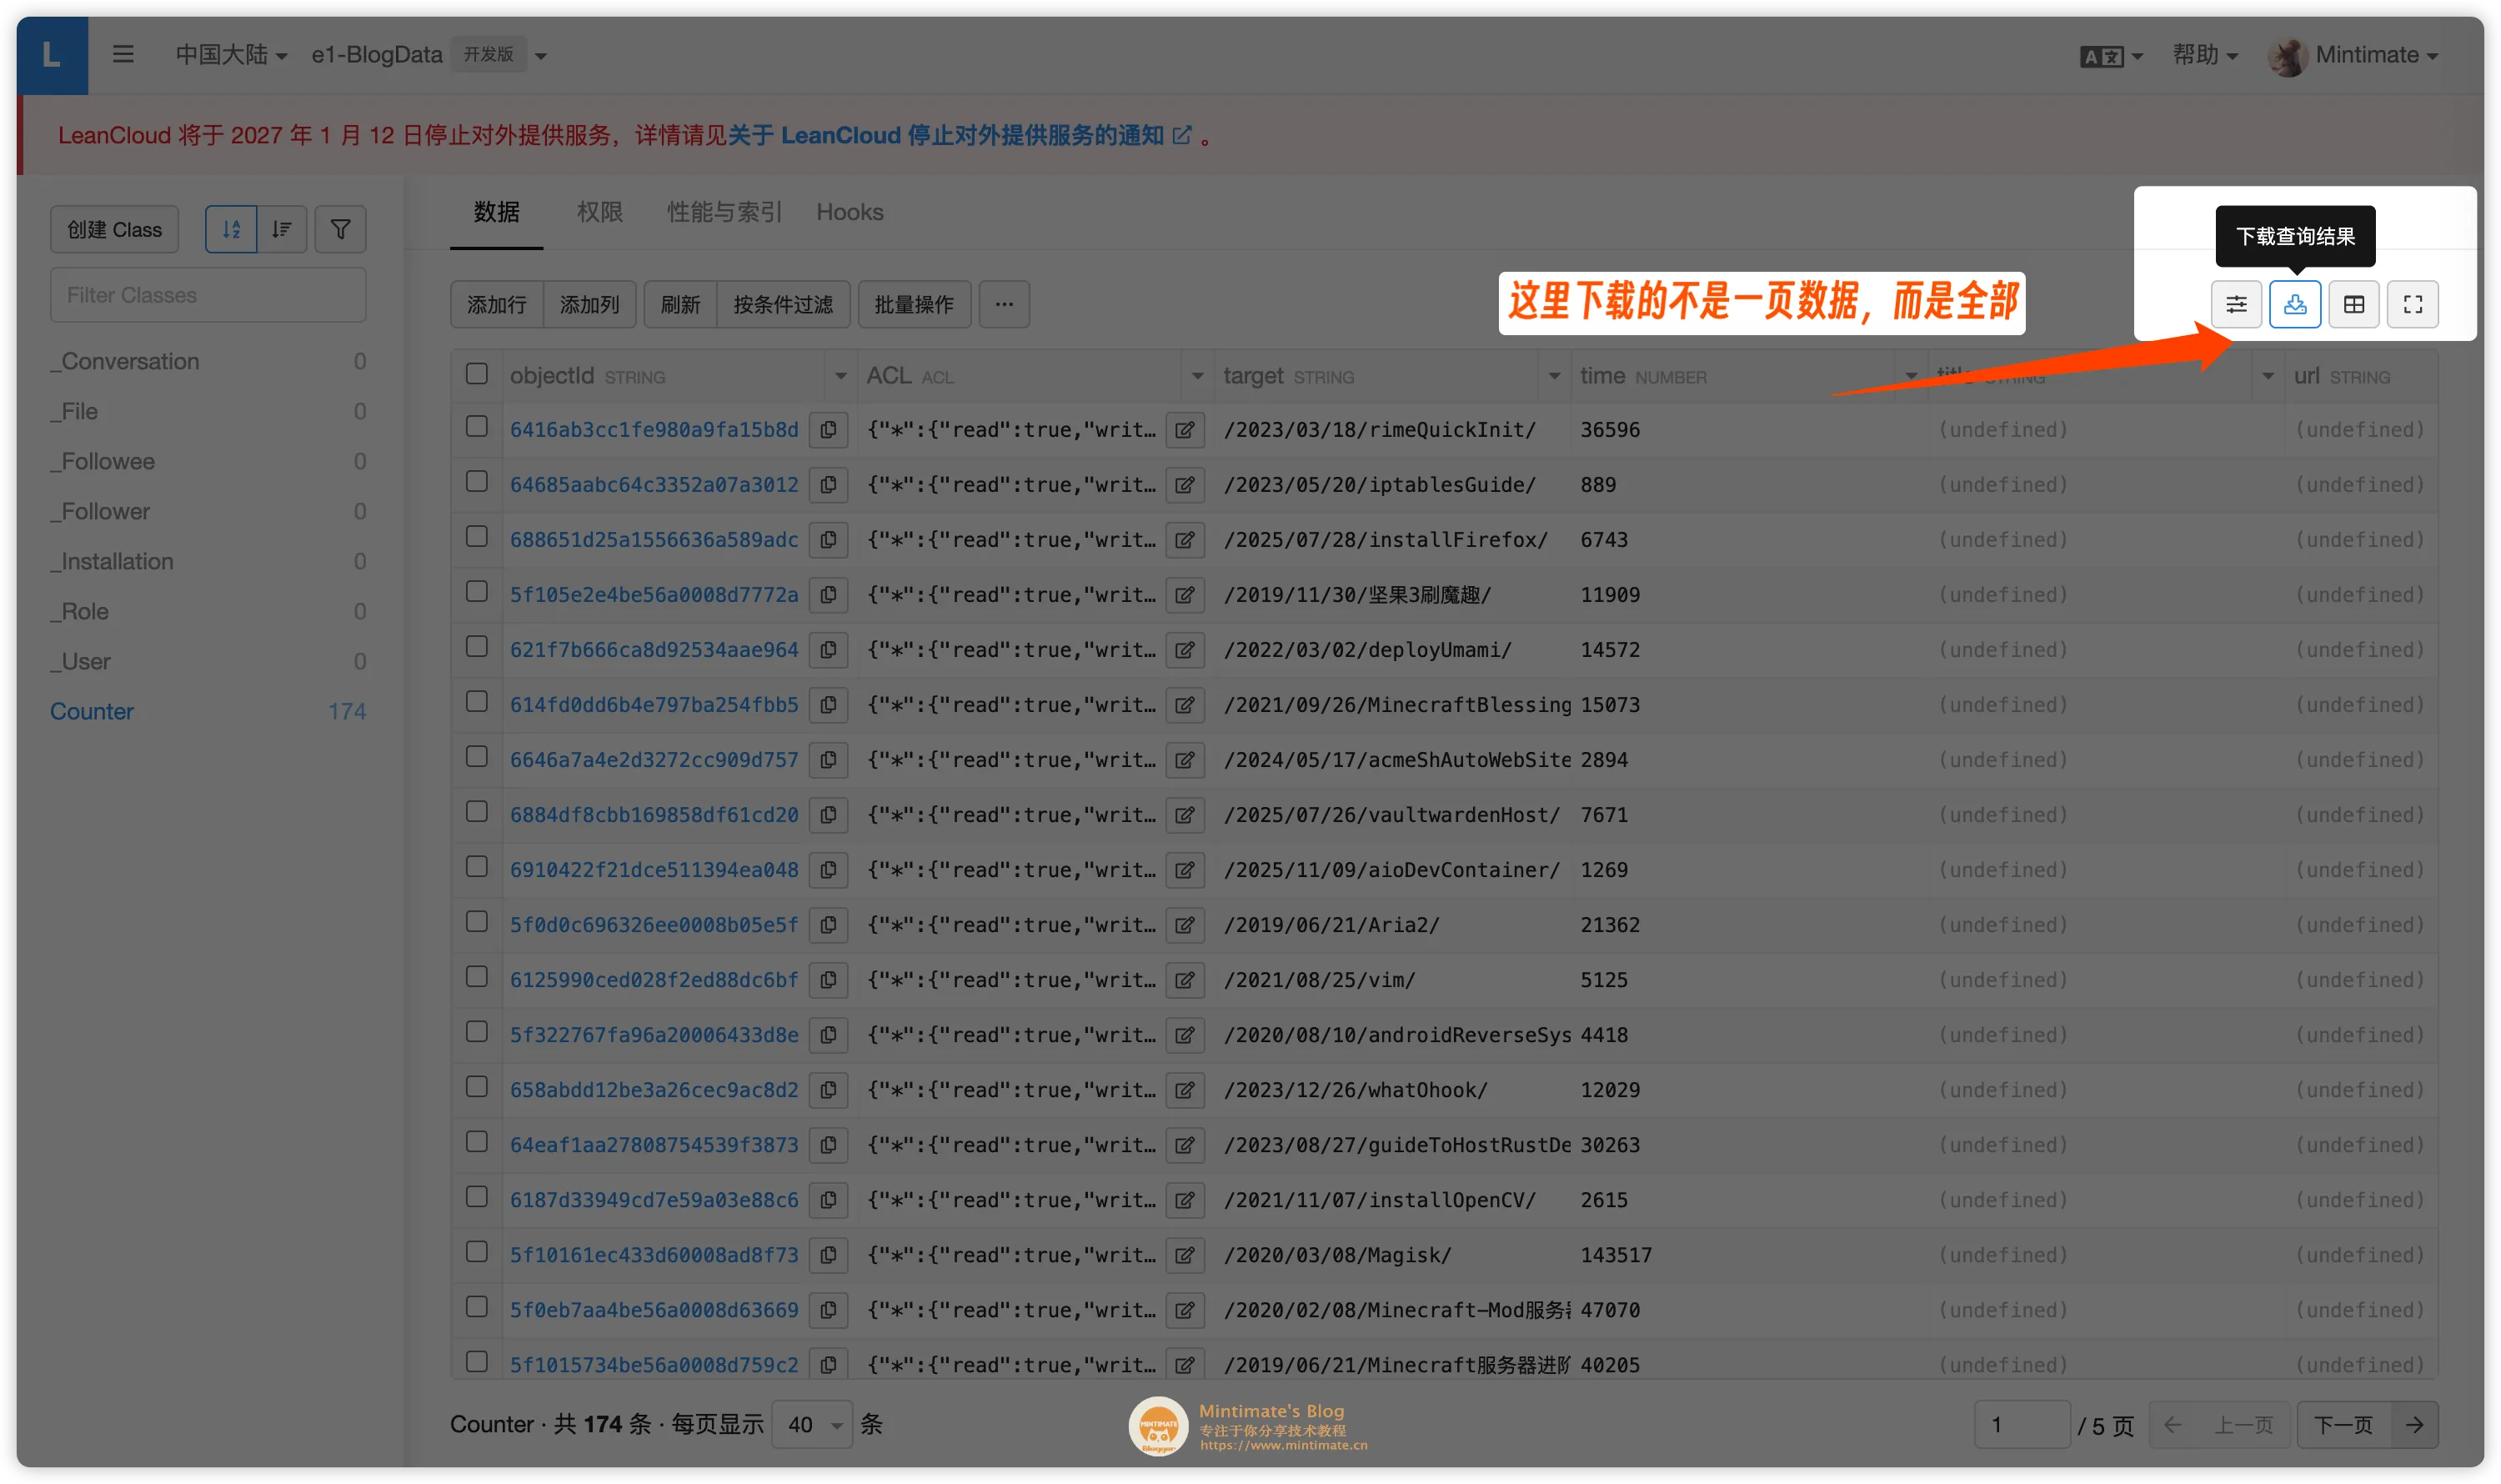The image size is (2501, 1484).
Task: Open the page size 40 dropdown
Action: pyautogui.click(x=812, y=1424)
